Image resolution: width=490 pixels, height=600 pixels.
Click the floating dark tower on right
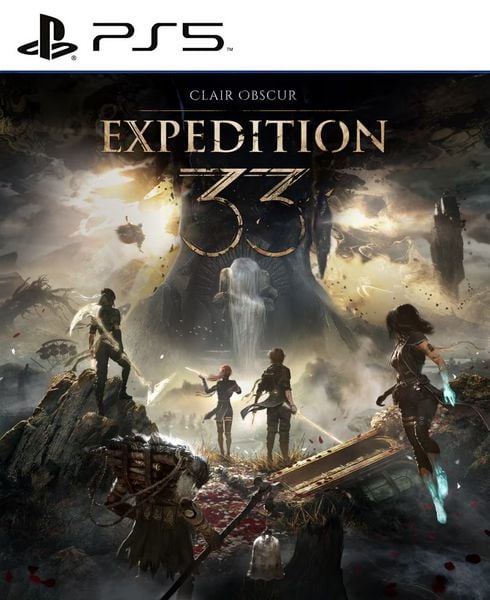point(447,245)
